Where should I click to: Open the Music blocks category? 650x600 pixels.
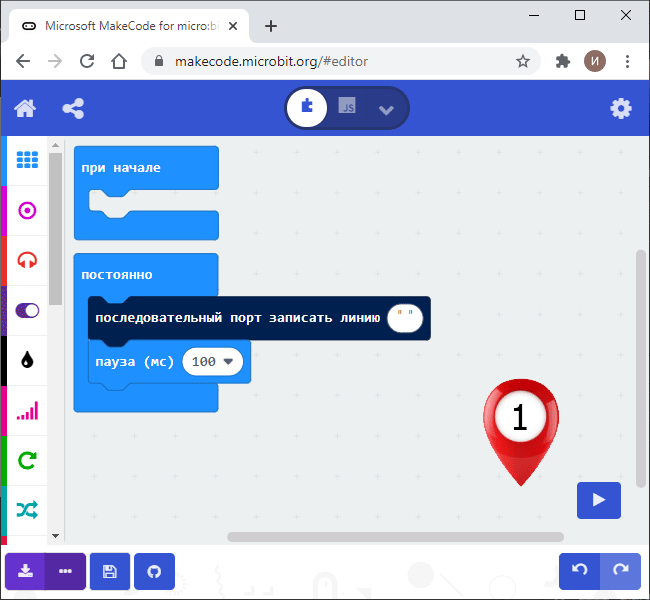coord(27,260)
